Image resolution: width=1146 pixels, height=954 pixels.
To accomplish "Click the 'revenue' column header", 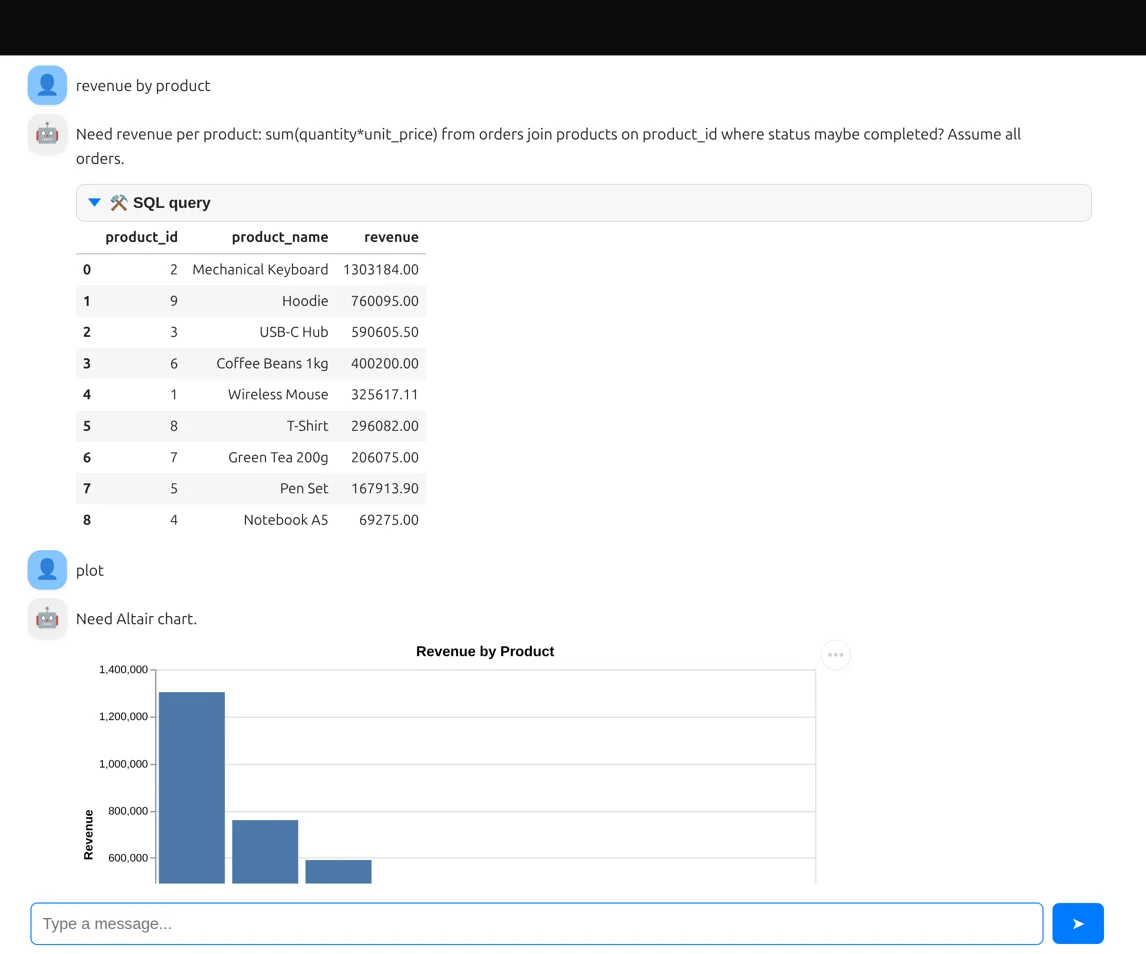I will [391, 237].
